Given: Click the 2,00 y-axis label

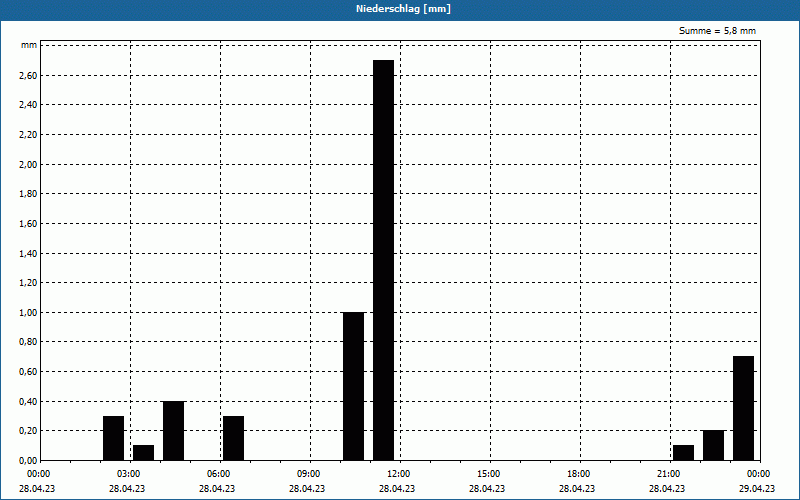Looking at the screenshot, I should click(x=28, y=164).
